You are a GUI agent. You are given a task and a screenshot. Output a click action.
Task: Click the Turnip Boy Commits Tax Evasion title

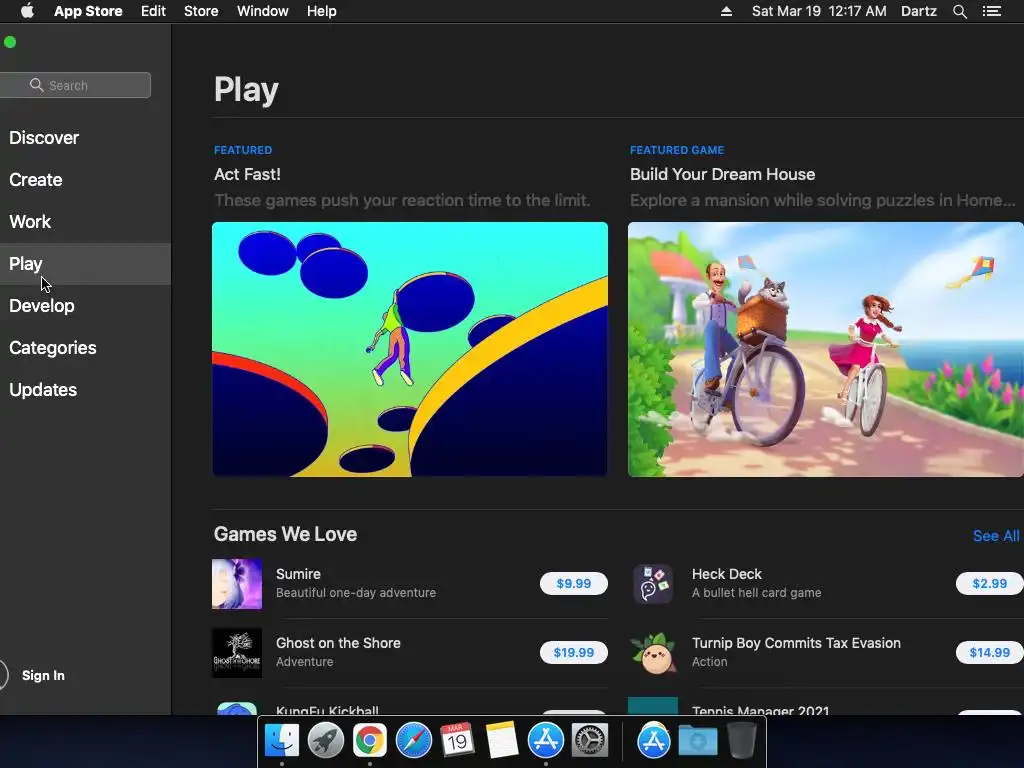(x=796, y=643)
